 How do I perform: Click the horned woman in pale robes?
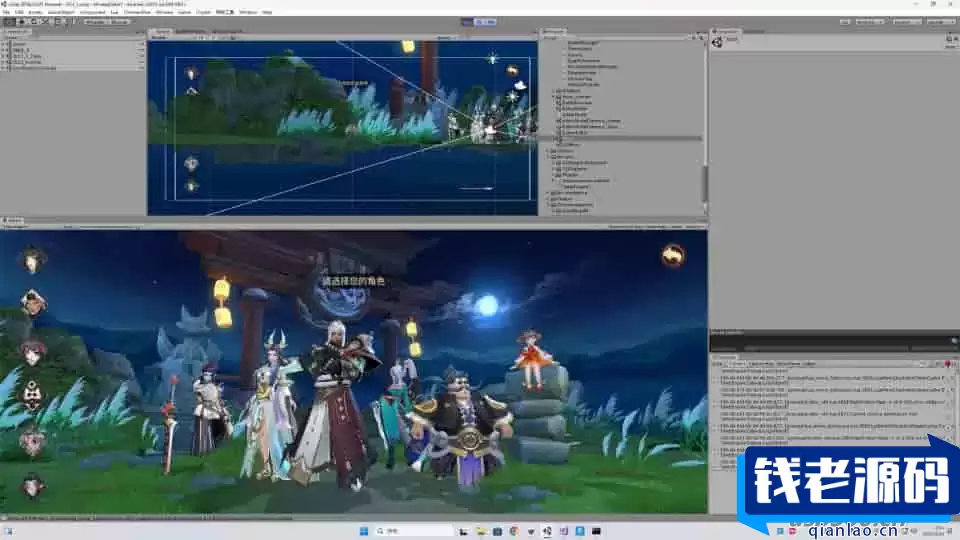point(271,404)
